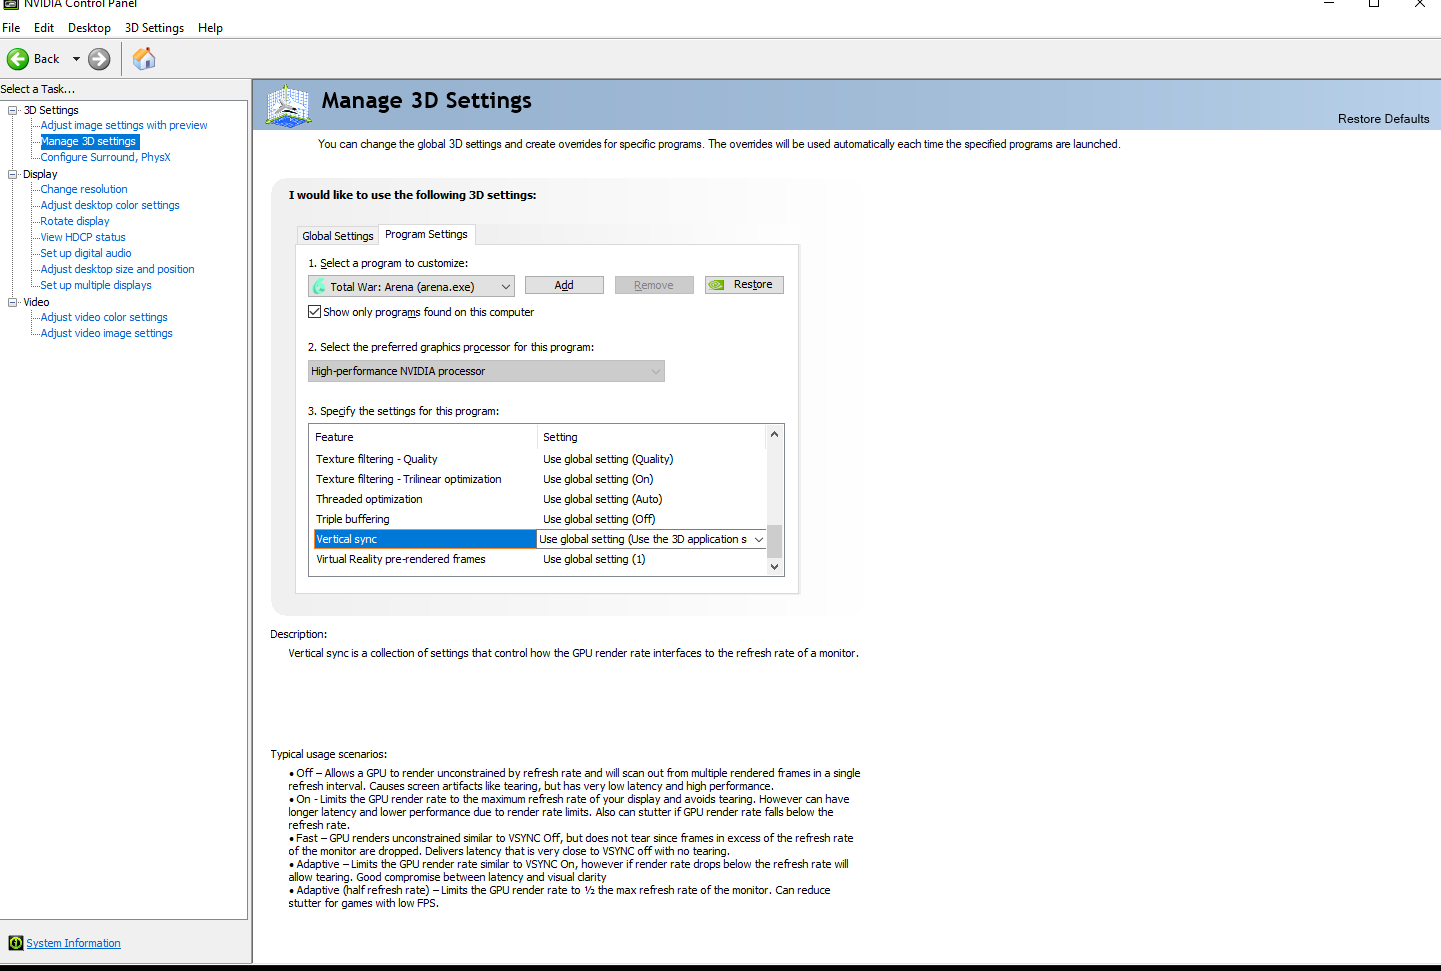Switch to the Global Settings tab

point(338,236)
